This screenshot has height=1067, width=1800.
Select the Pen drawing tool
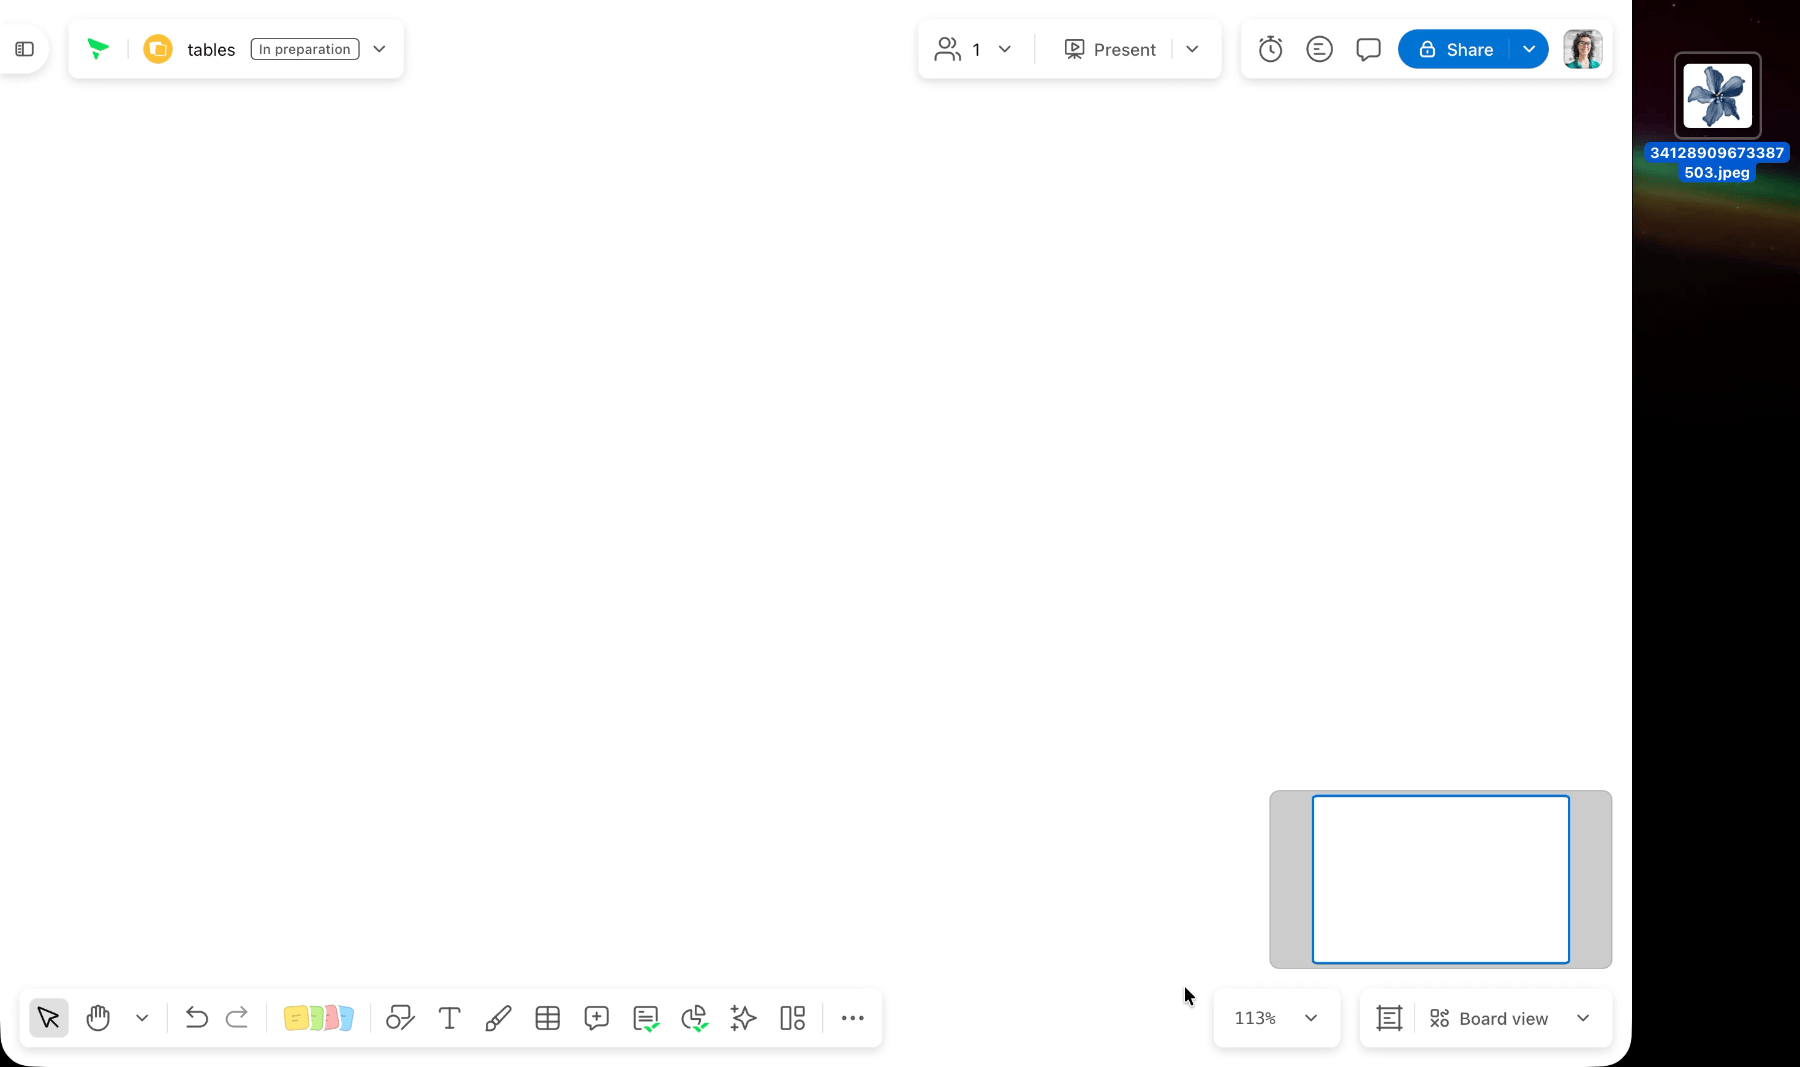pos(498,1018)
